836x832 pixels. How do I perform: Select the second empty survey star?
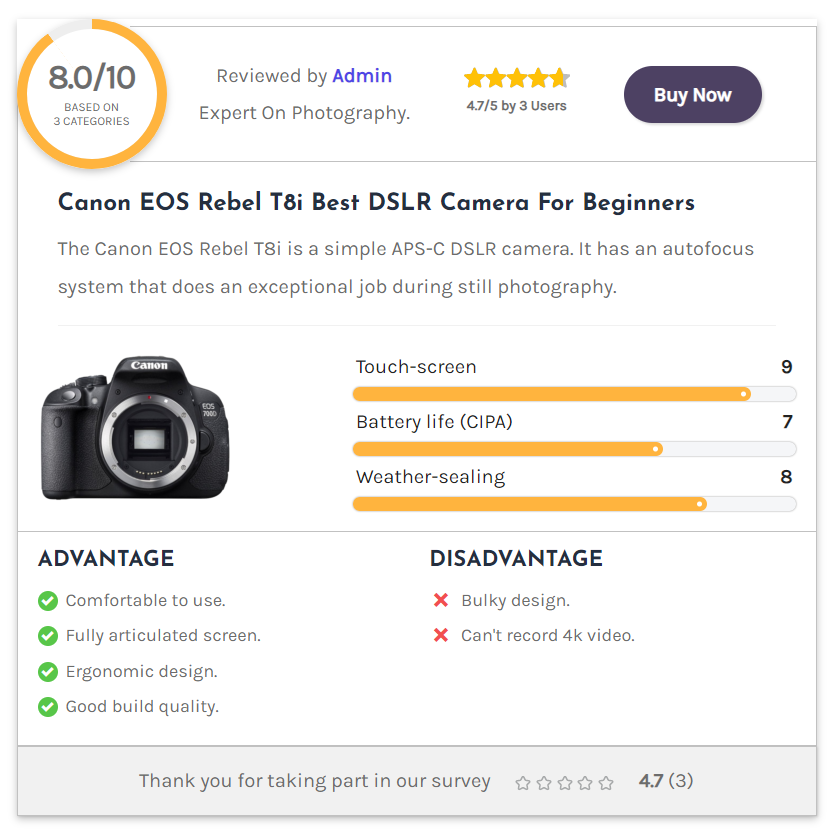(544, 783)
